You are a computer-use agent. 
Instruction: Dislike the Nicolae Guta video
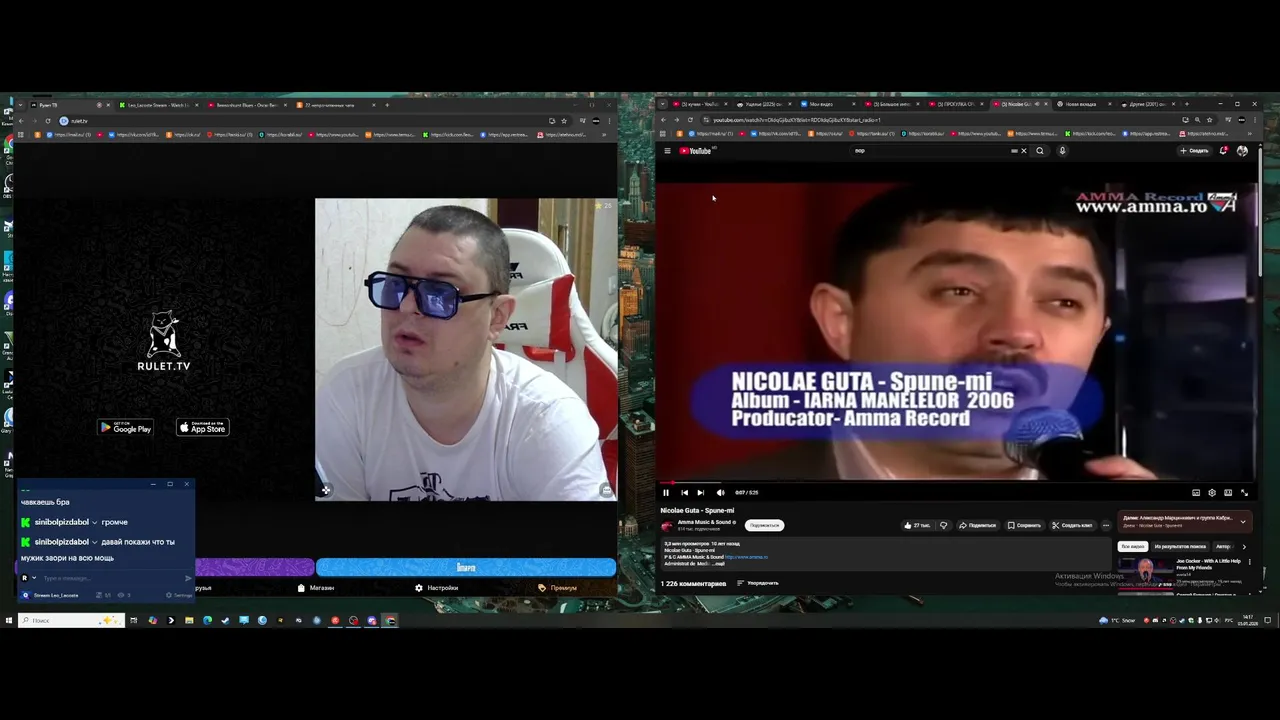click(x=943, y=525)
